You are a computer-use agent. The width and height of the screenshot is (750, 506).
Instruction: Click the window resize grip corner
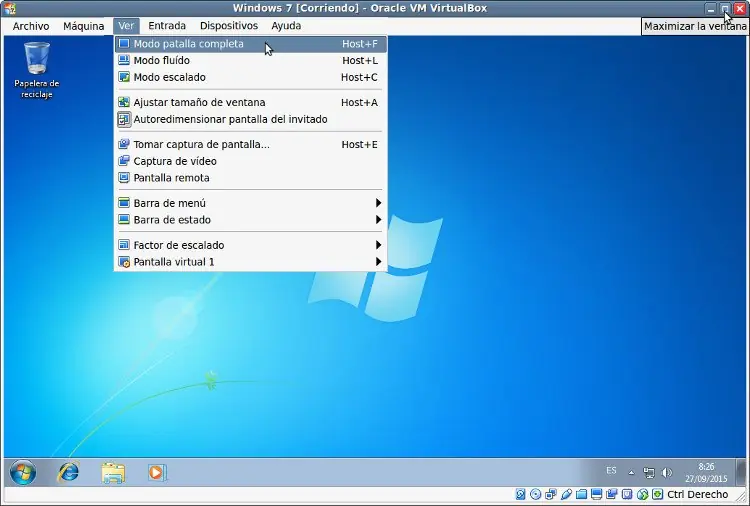(x=740, y=496)
